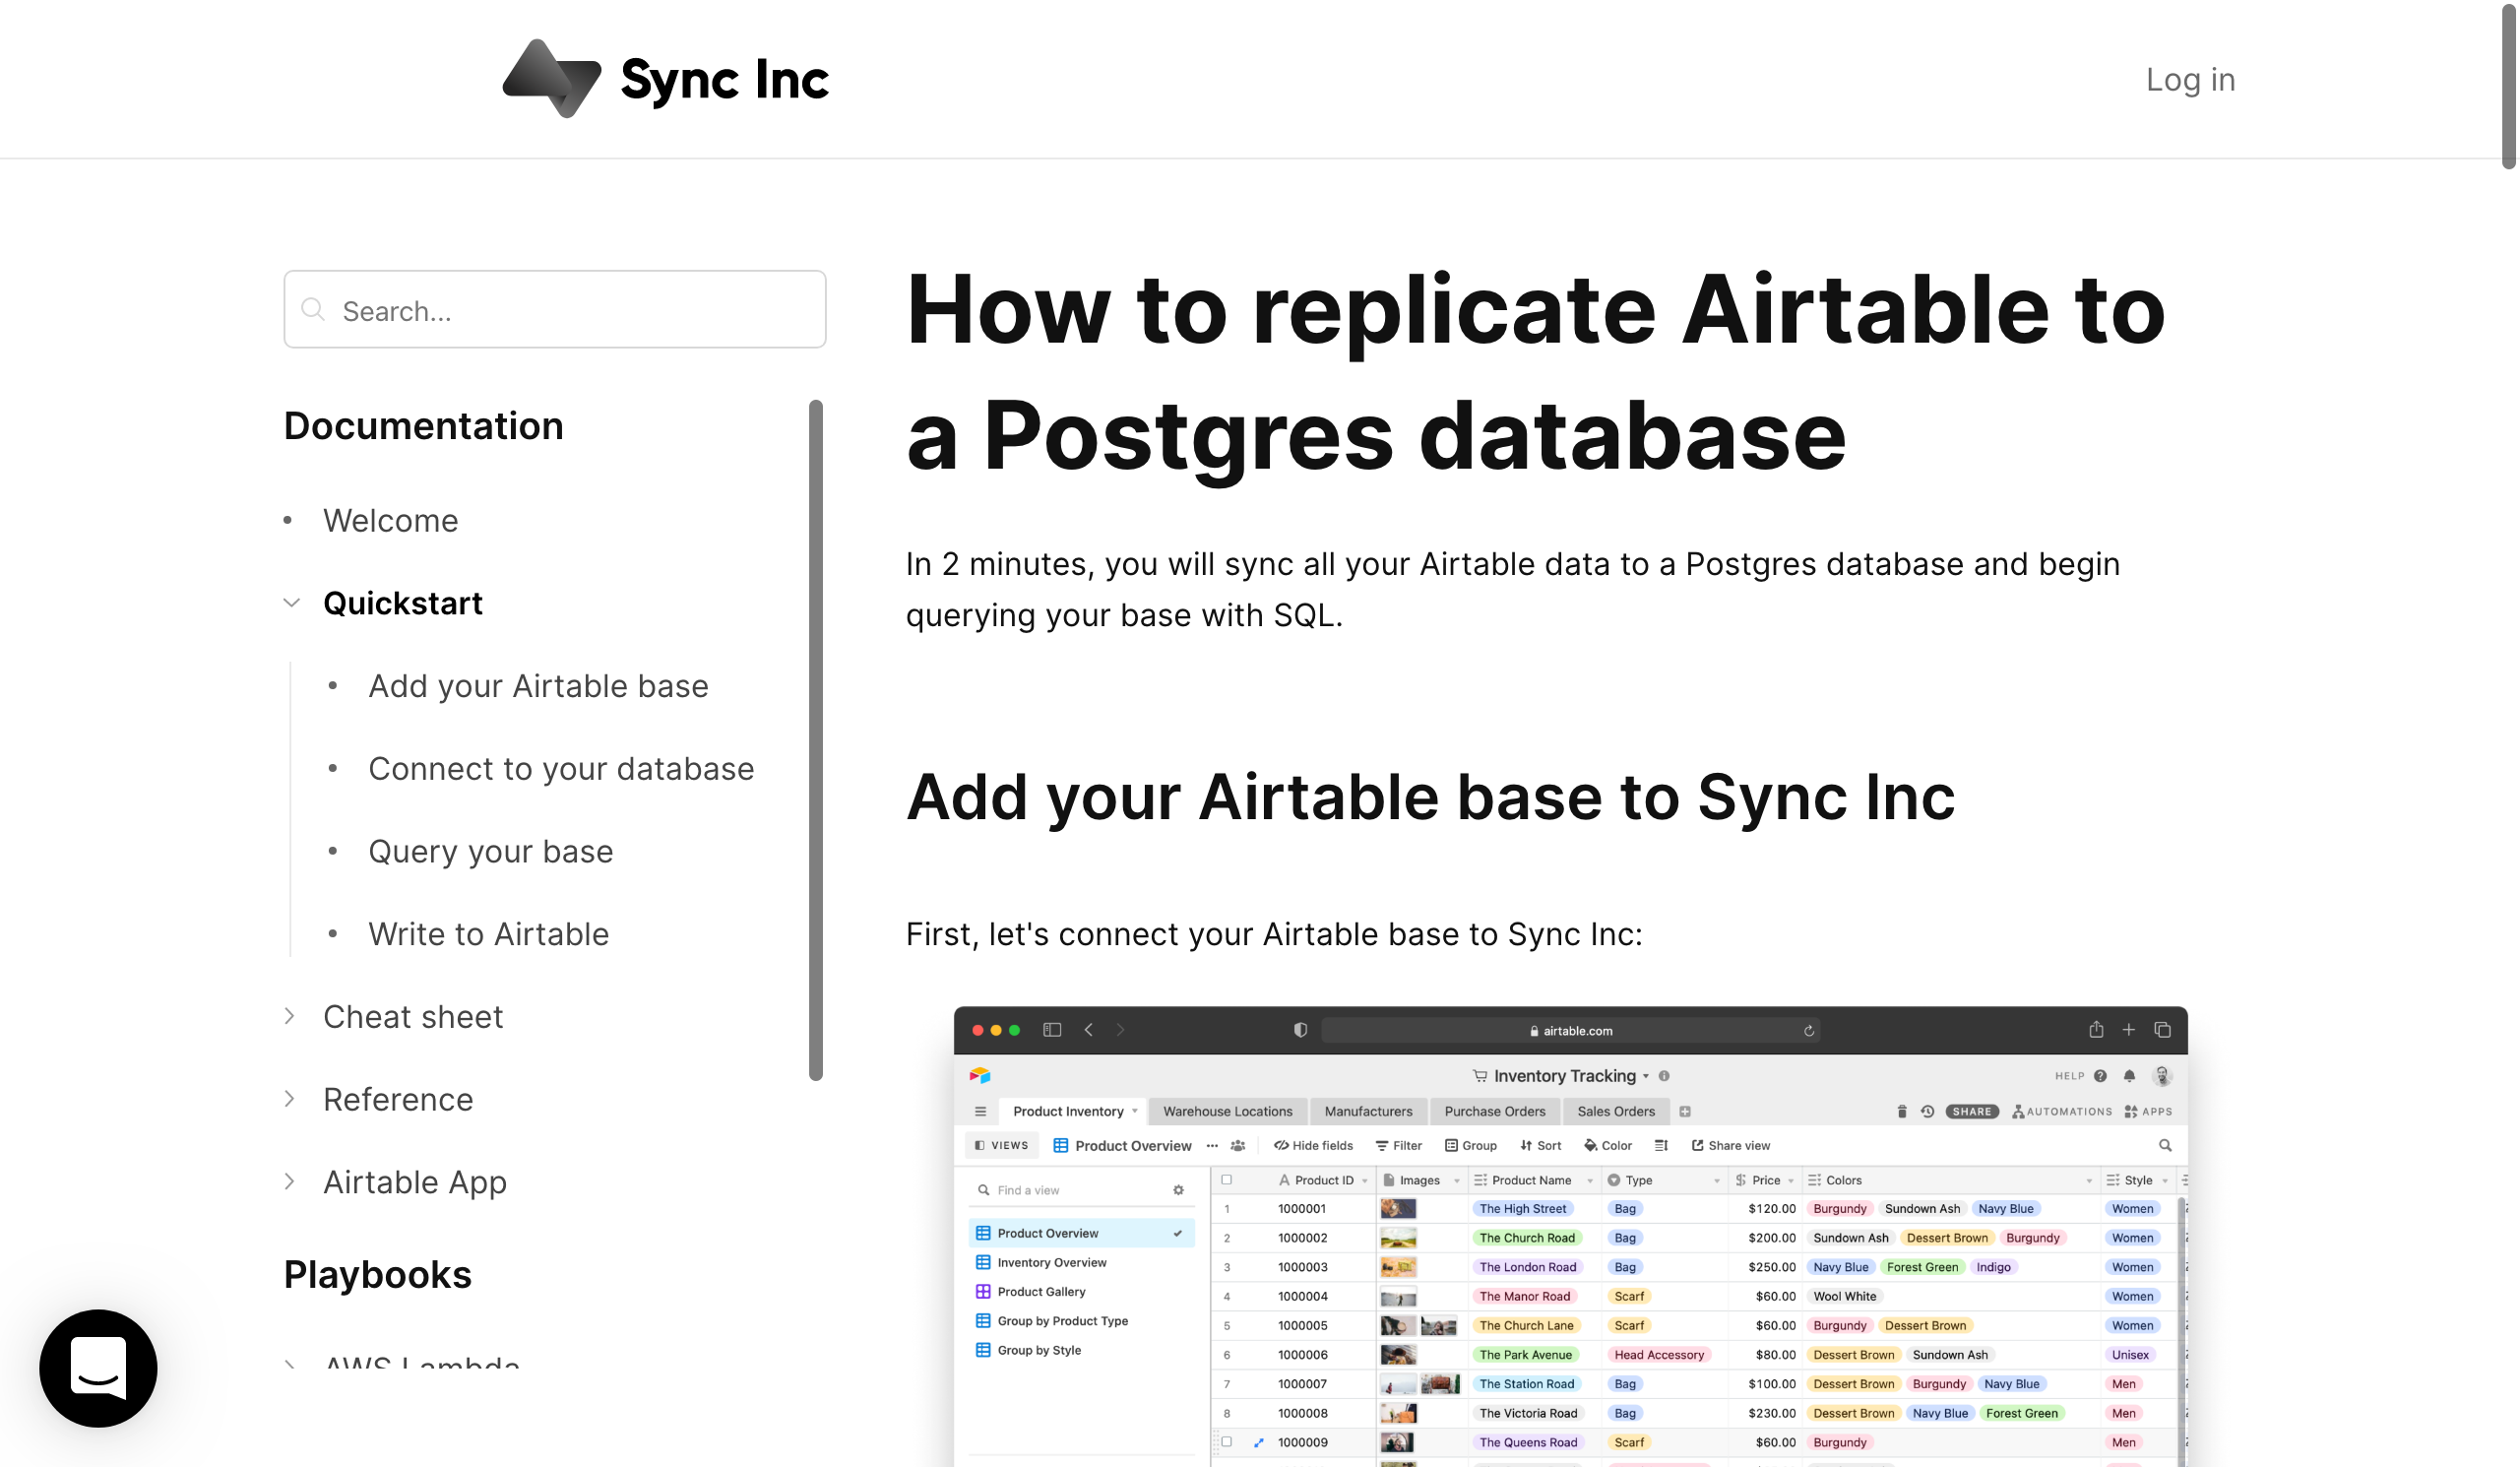Screen dimensions: 2520x1467
Task: Click the Airtable notifications bell icon
Action: 2130,1076
